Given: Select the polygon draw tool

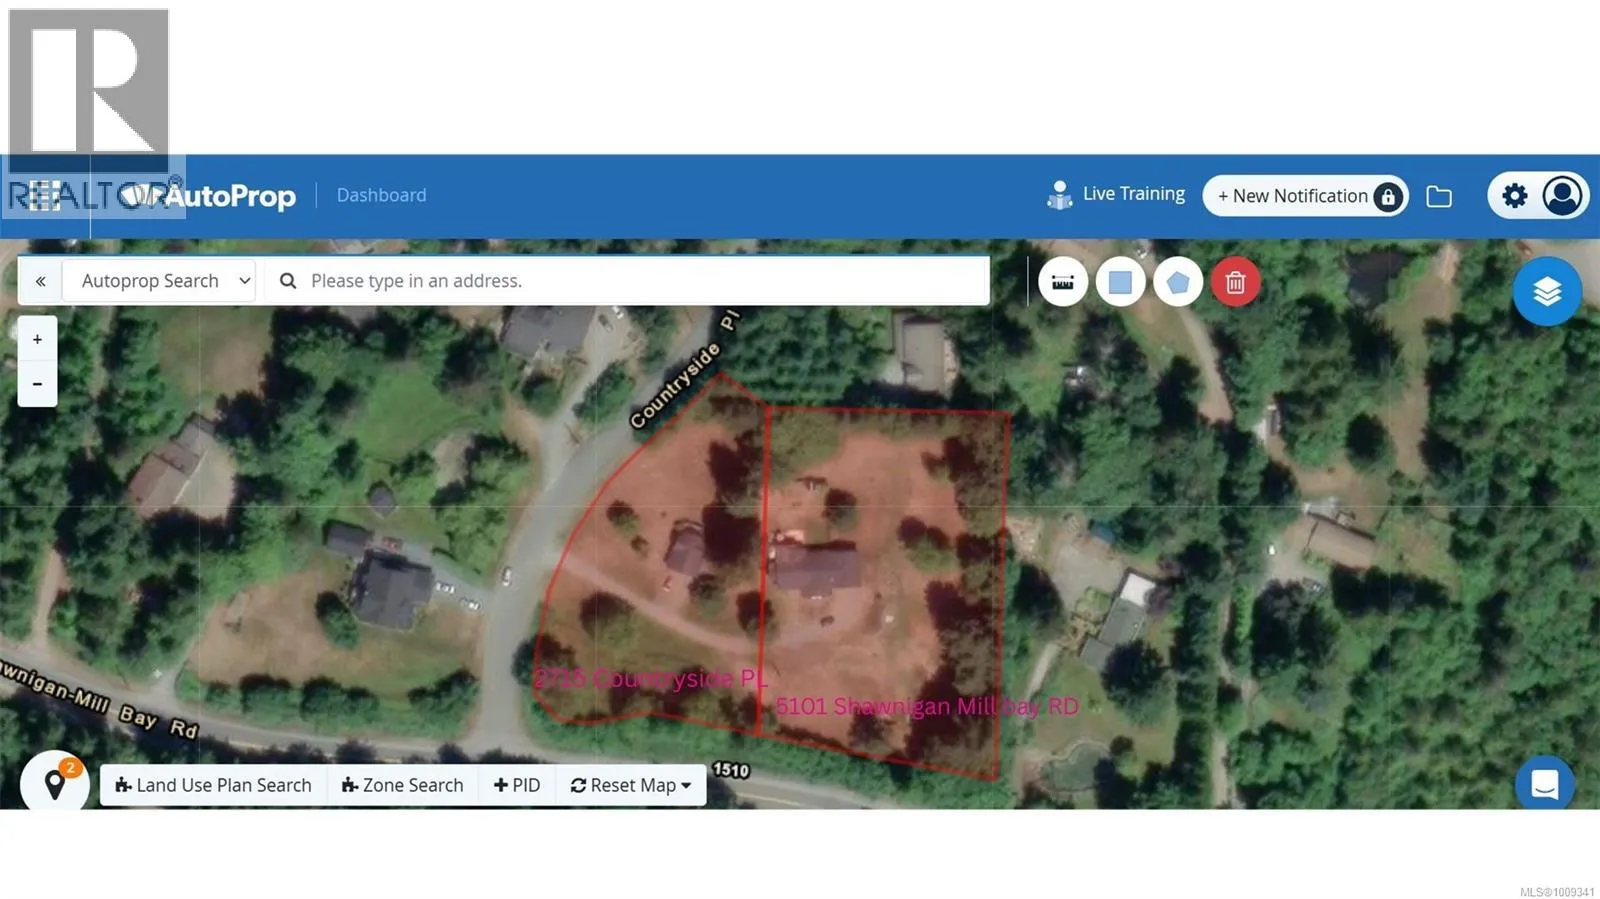Looking at the screenshot, I should 1178,282.
